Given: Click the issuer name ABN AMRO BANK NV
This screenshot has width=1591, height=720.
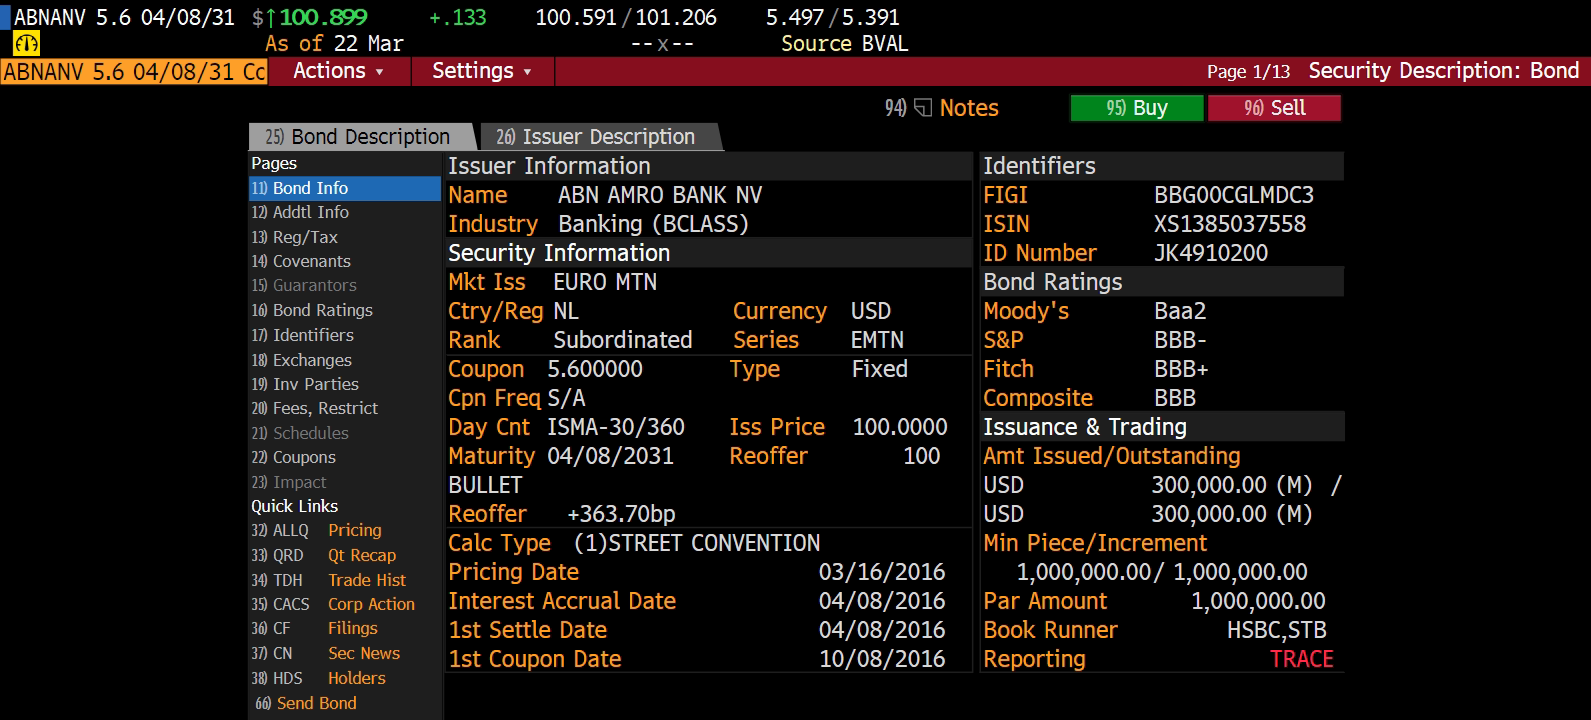Looking at the screenshot, I should pos(660,195).
